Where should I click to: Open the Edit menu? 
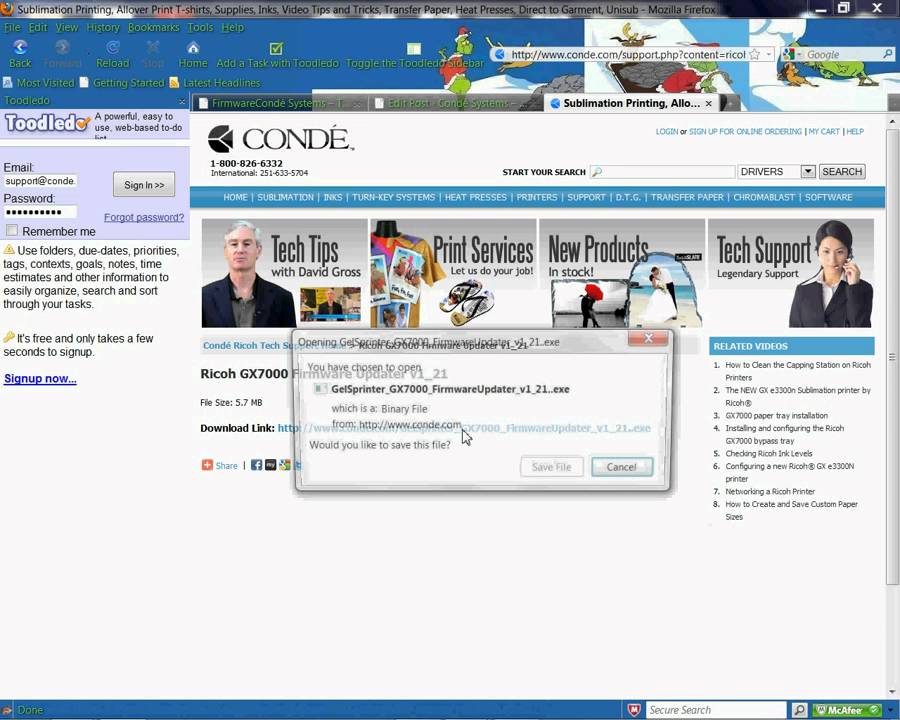(38, 28)
